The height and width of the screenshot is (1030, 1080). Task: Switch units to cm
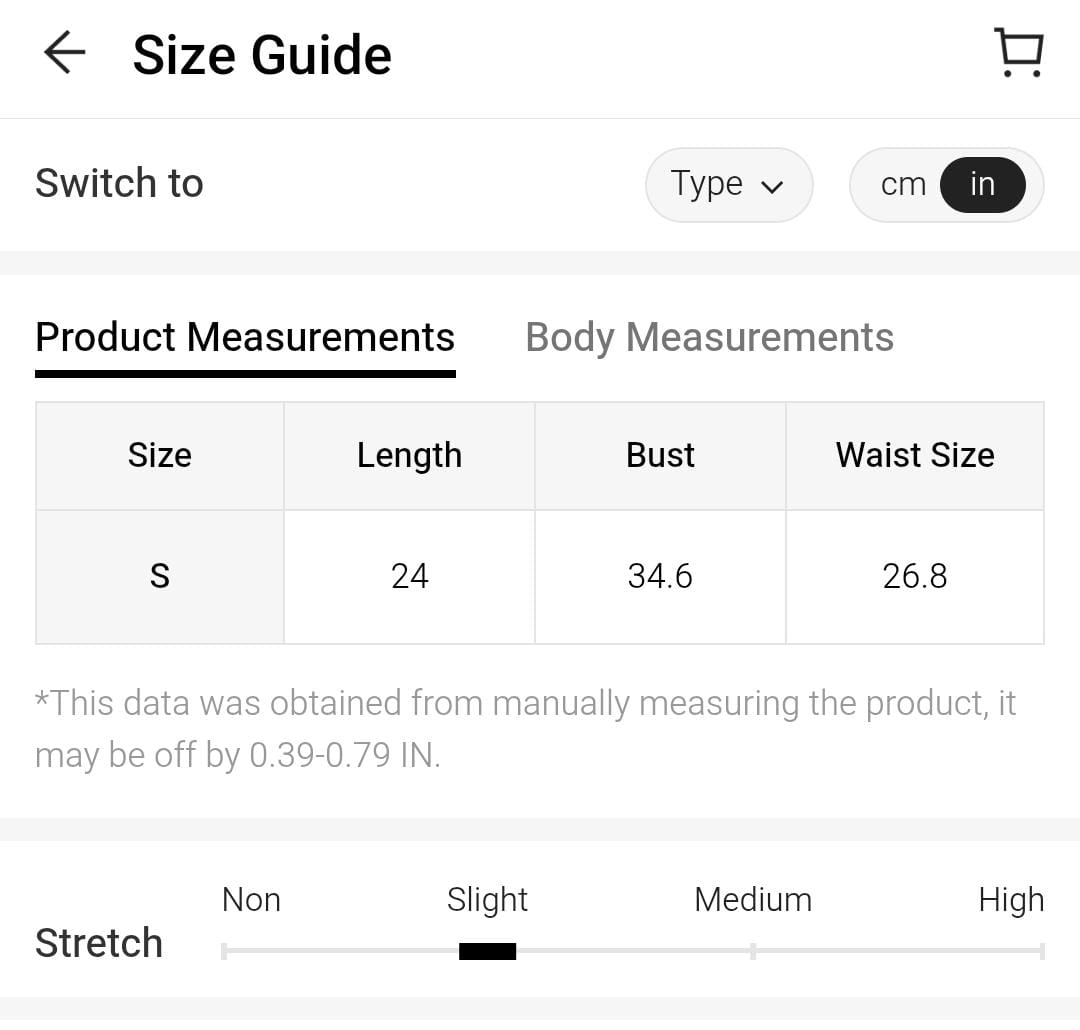(x=903, y=185)
